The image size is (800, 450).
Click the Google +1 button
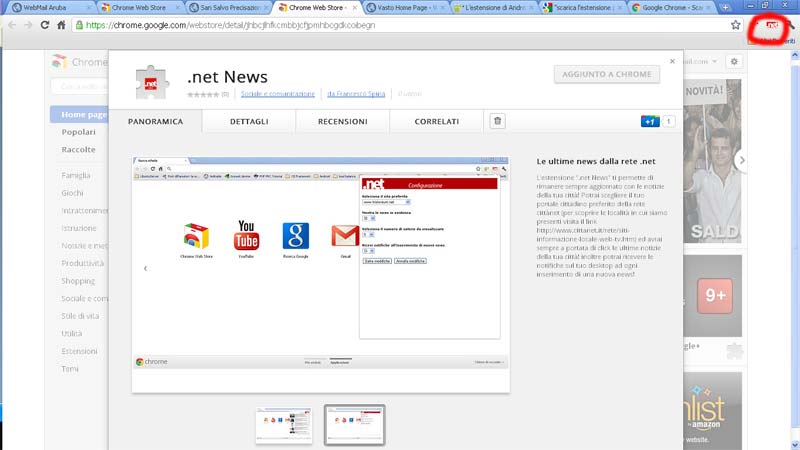coord(650,121)
